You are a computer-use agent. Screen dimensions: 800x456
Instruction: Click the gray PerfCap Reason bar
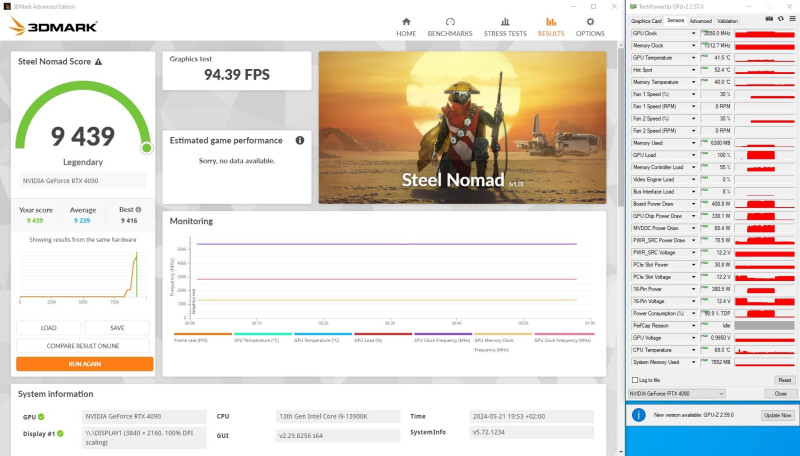coord(764,325)
